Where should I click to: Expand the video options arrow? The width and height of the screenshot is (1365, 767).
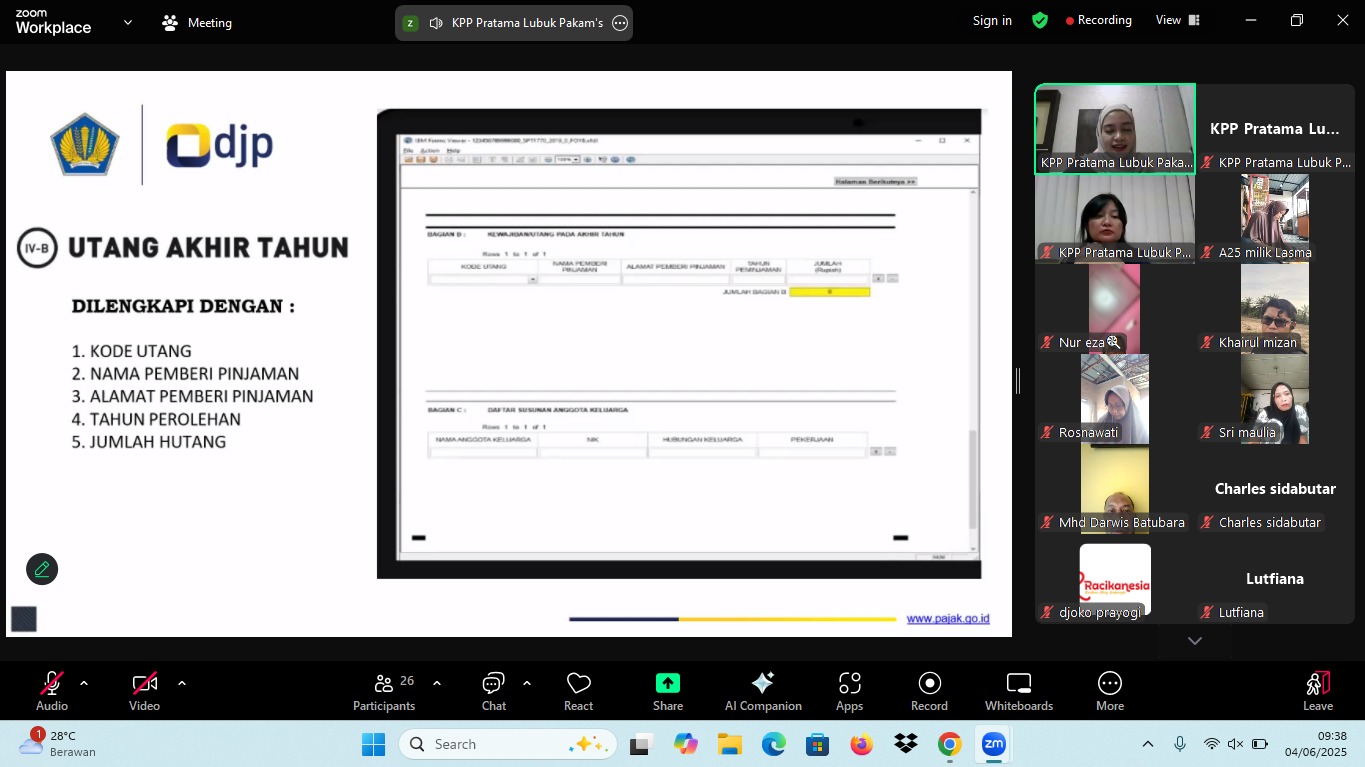pos(182,683)
